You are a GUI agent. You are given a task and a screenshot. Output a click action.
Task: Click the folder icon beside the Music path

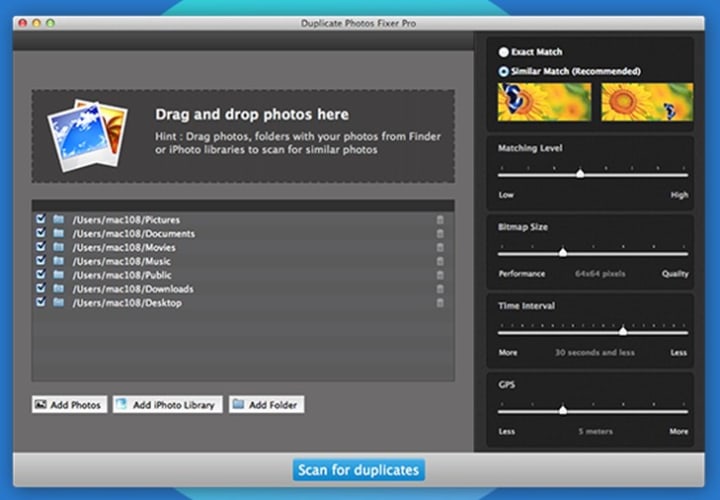58,260
